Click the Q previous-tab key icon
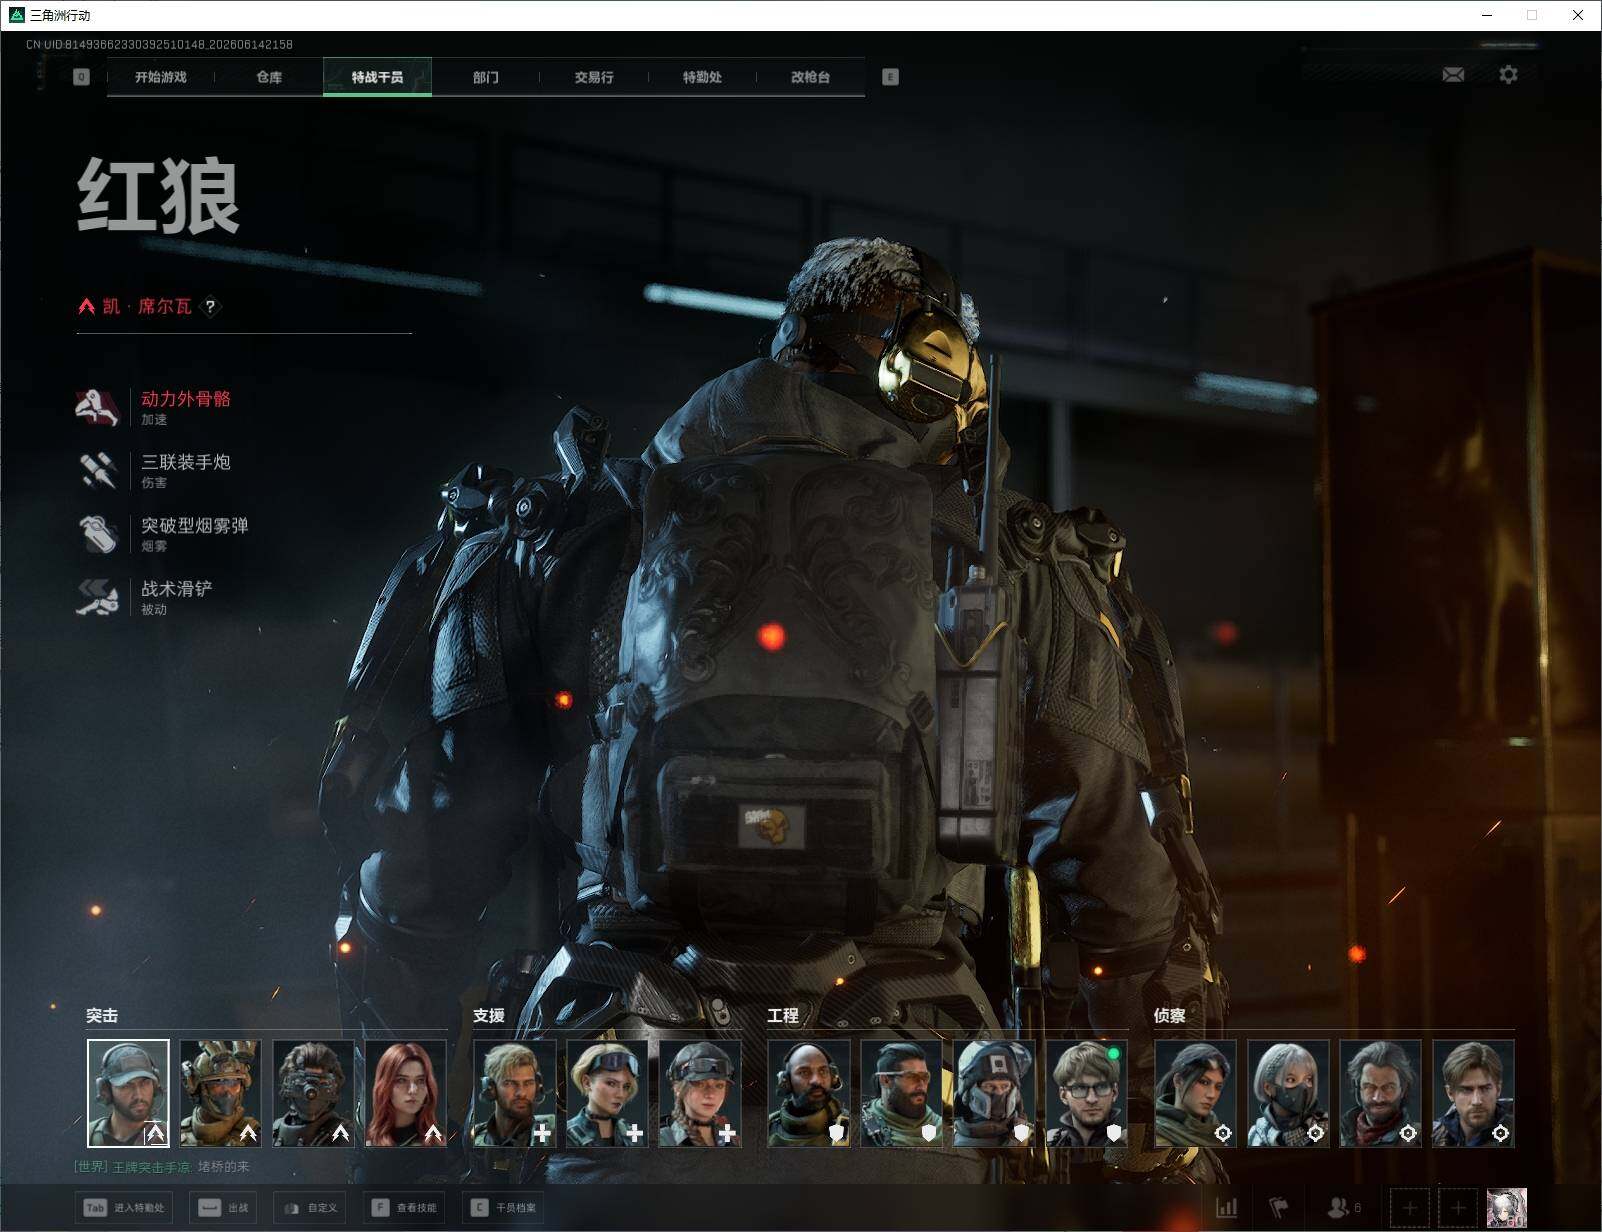The image size is (1602, 1232). click(x=82, y=77)
